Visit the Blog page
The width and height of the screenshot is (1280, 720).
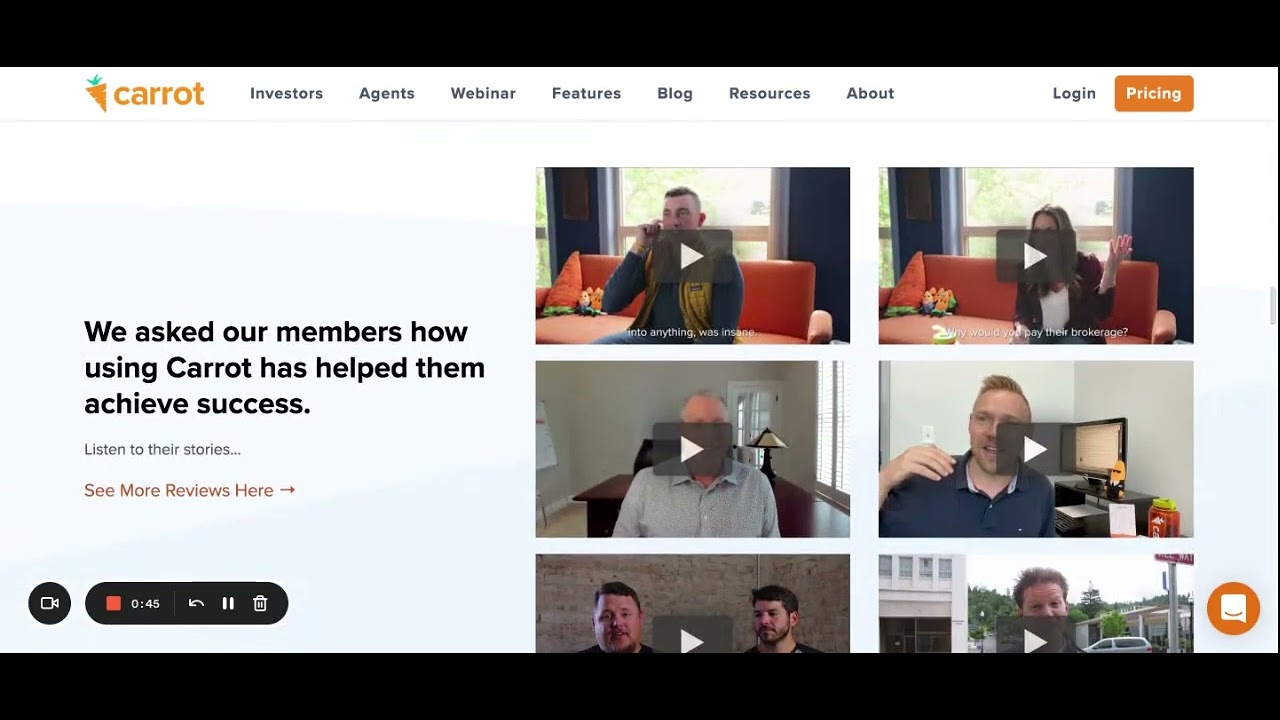(x=675, y=93)
